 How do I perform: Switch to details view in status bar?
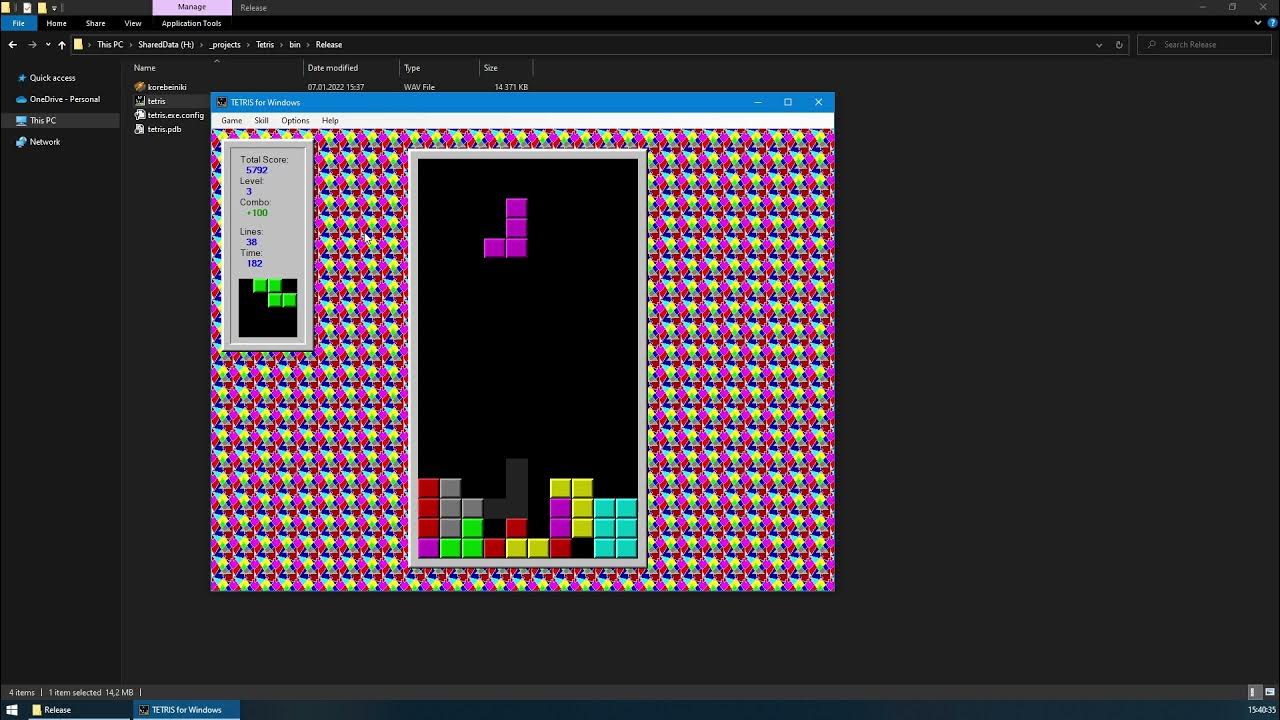pos(1254,692)
